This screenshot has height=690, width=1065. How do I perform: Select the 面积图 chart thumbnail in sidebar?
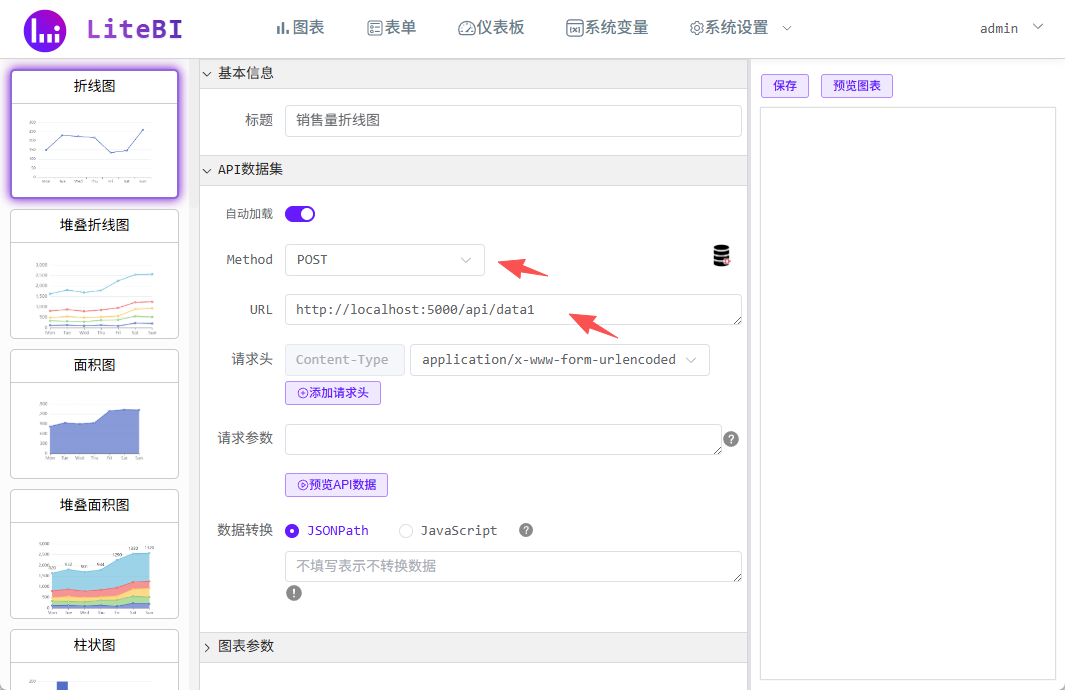pyautogui.click(x=93, y=414)
